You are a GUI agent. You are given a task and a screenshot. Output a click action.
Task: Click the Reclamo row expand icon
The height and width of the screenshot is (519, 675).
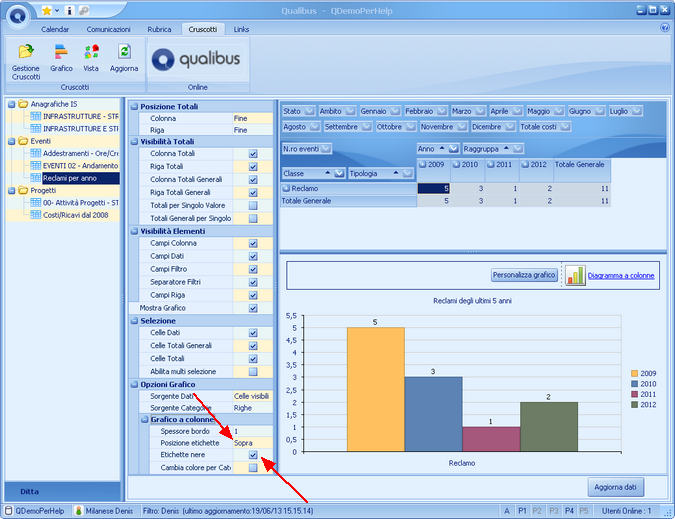coord(287,188)
